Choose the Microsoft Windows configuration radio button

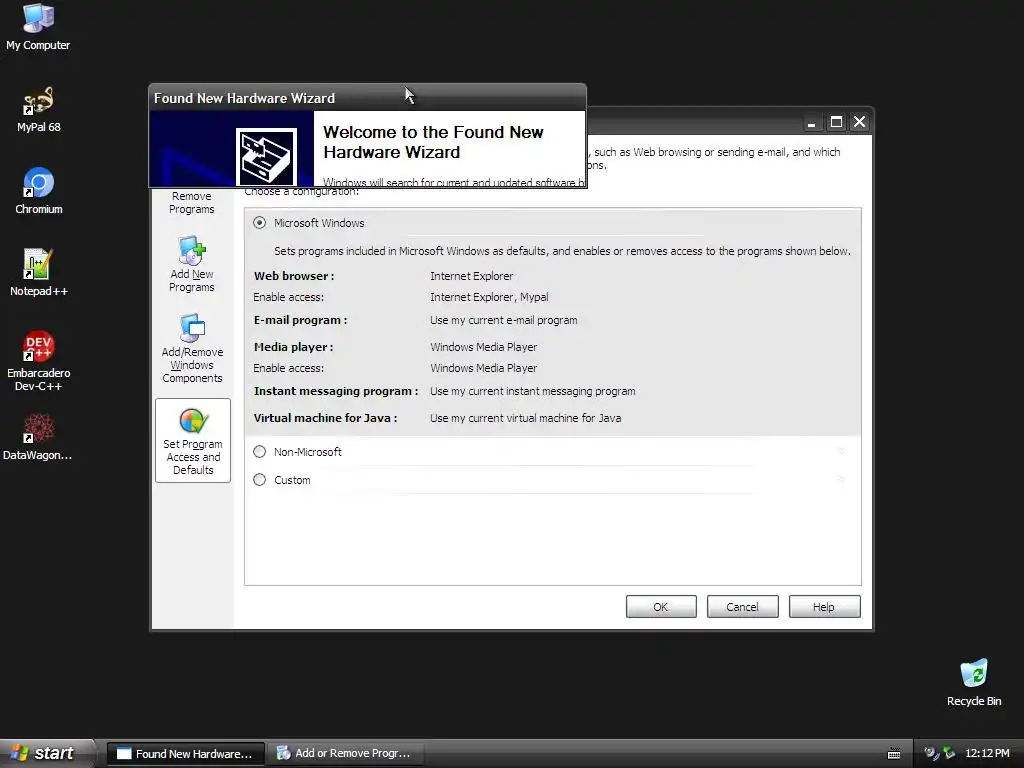(x=260, y=223)
